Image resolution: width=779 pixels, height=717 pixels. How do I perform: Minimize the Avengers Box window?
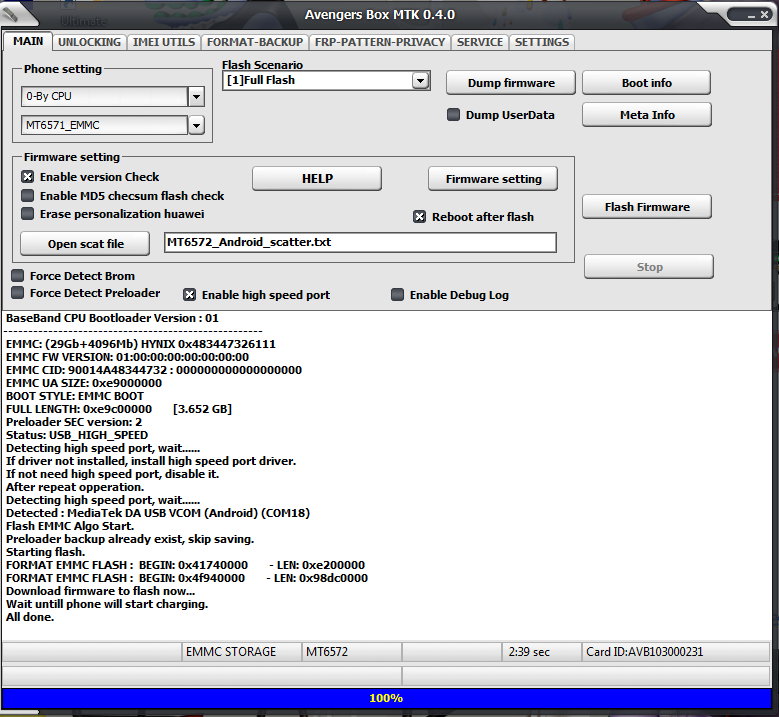pos(751,16)
